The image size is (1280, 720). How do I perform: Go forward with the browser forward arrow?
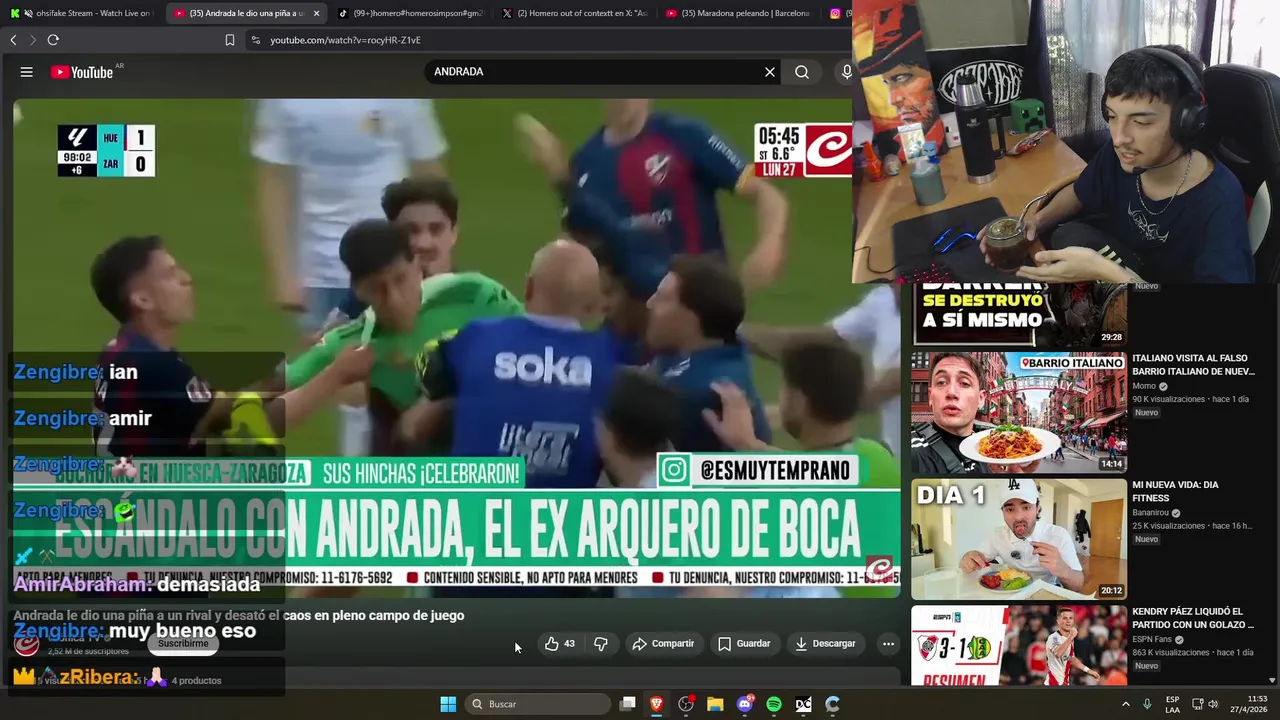tap(32, 40)
